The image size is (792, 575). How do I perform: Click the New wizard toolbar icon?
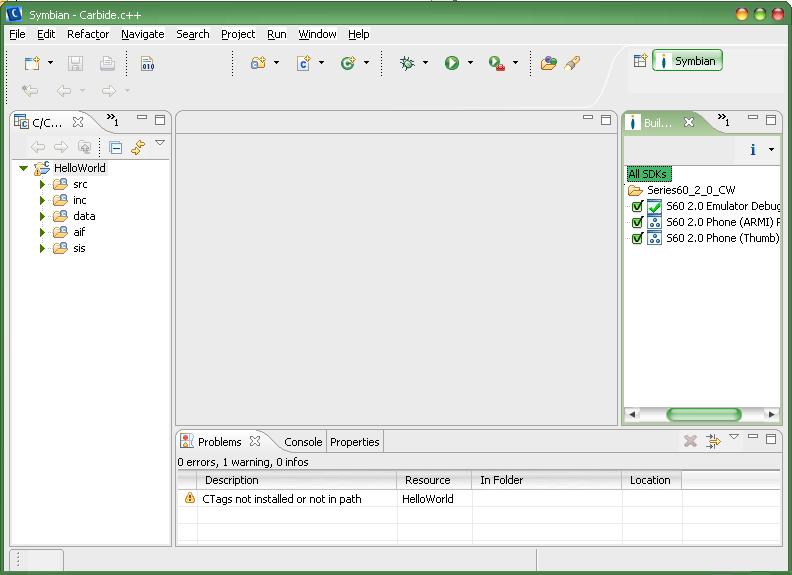(x=32, y=63)
